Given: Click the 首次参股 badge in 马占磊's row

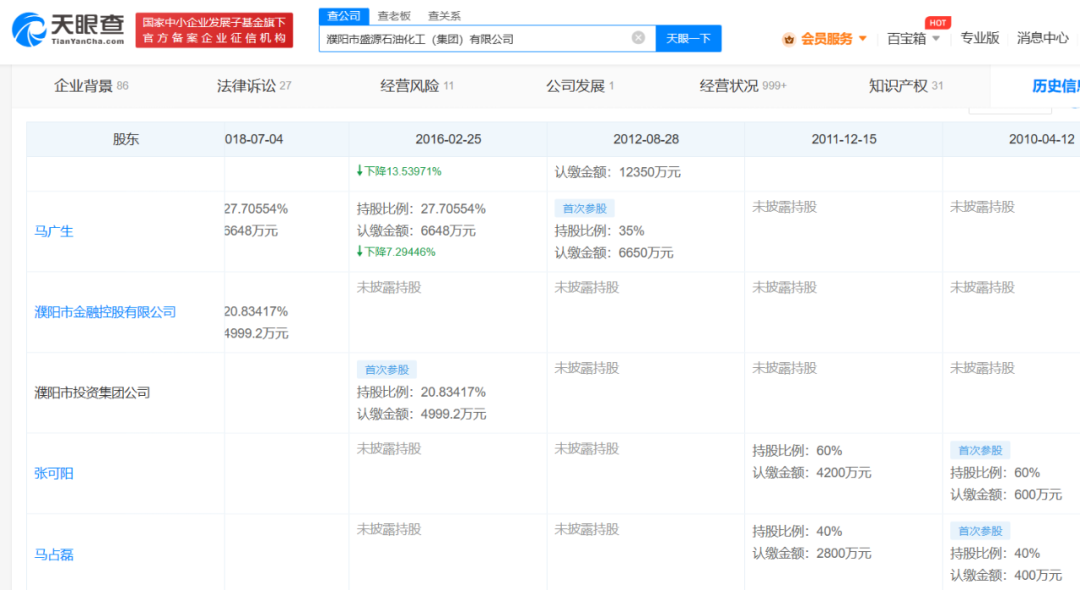Looking at the screenshot, I should 980,531.
